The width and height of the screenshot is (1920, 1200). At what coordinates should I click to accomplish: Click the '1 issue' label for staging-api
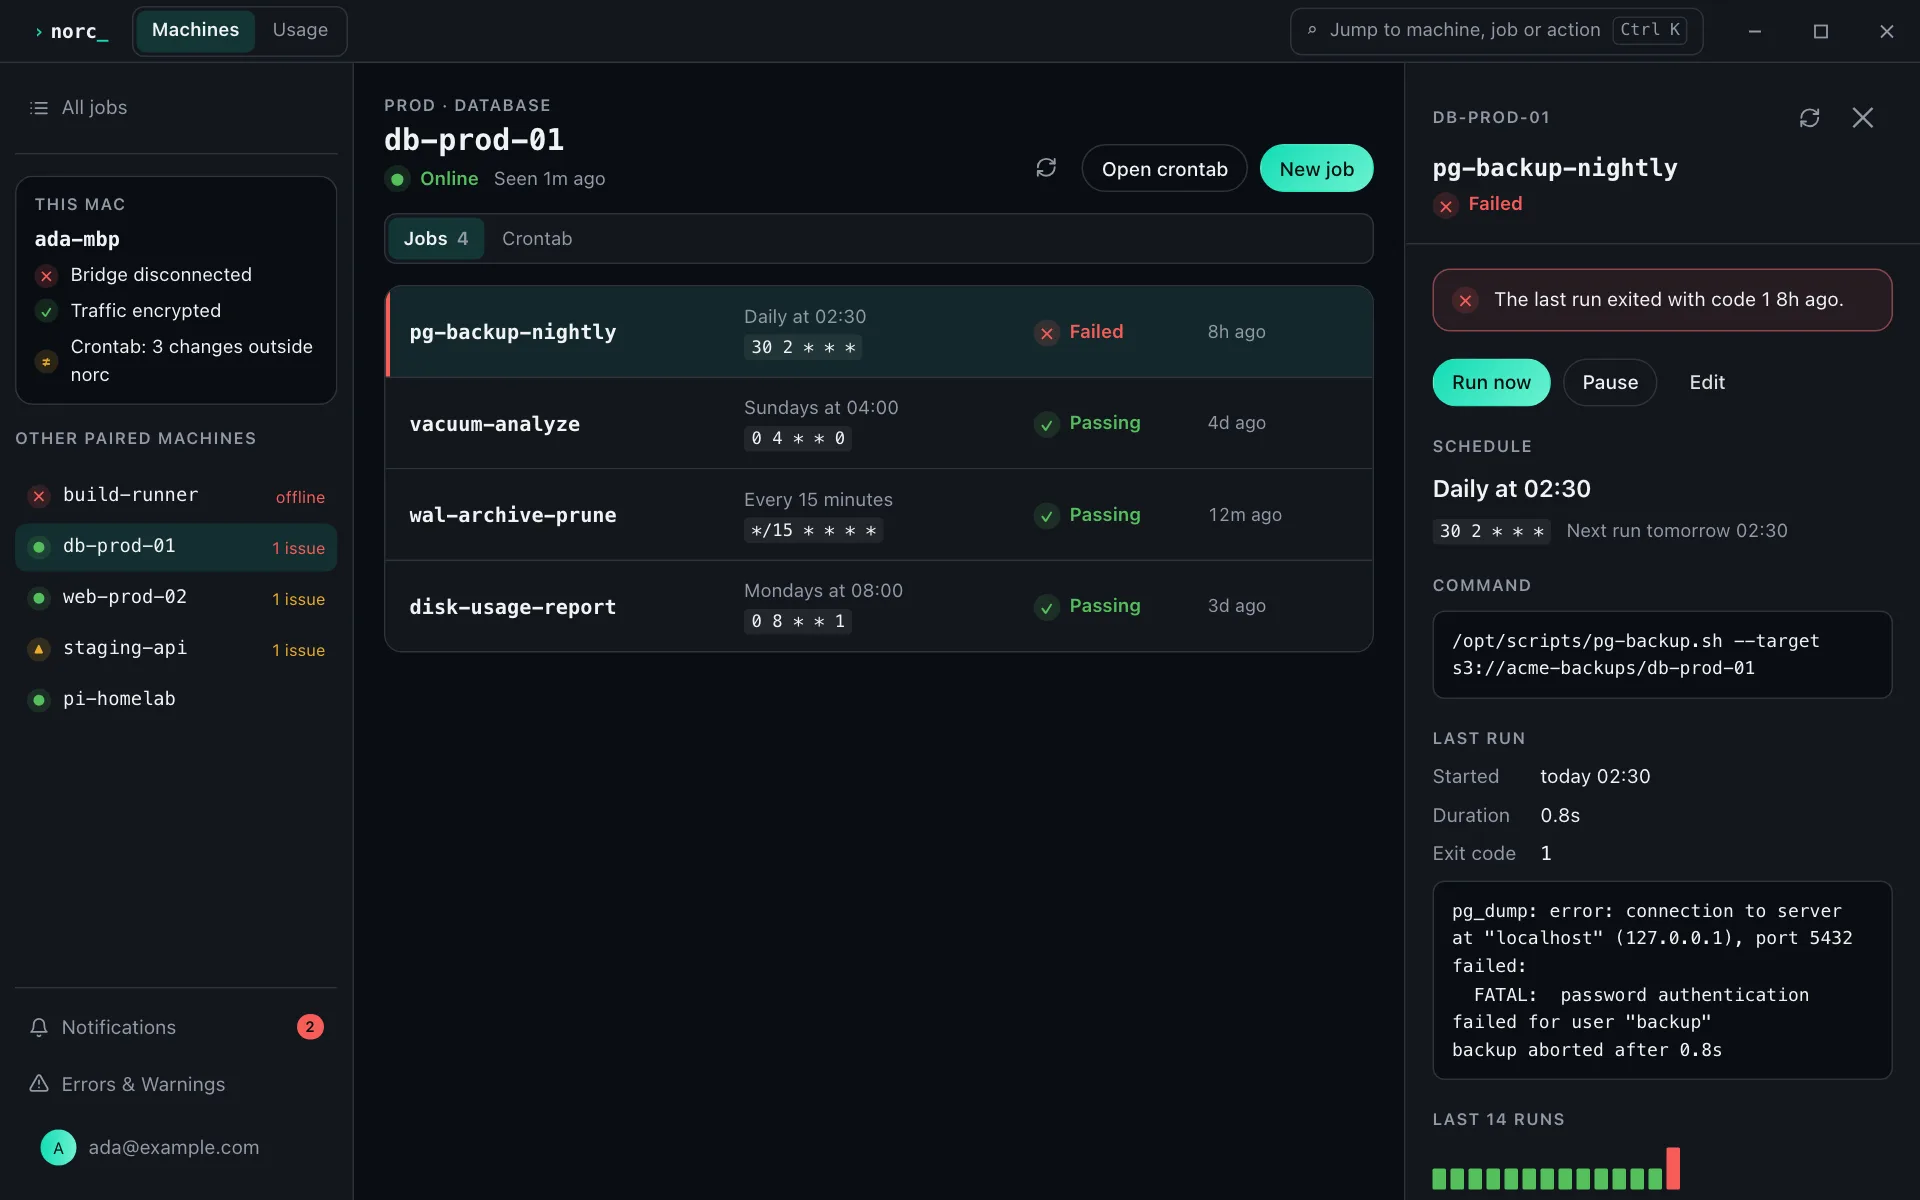pyautogui.click(x=298, y=650)
